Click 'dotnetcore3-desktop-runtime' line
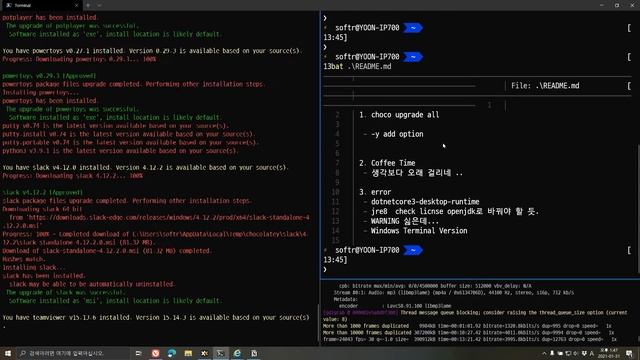Image resolution: width=640 pixels, height=360 pixels. pos(425,202)
